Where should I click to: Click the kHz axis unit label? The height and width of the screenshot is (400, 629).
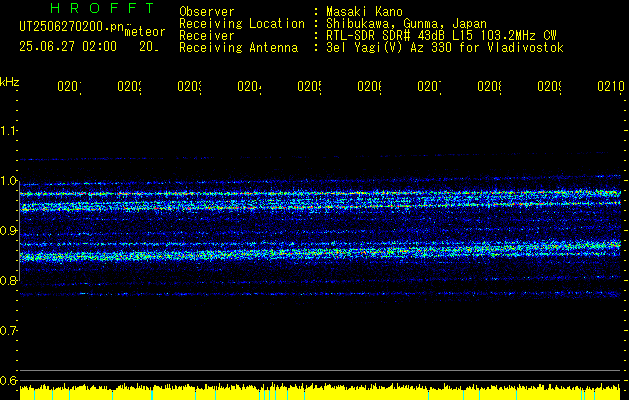point(10,83)
